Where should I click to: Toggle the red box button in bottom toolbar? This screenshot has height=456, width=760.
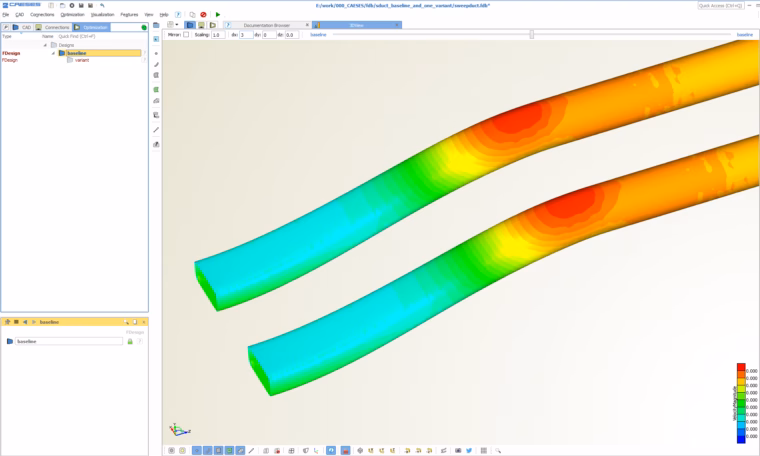[345, 451]
